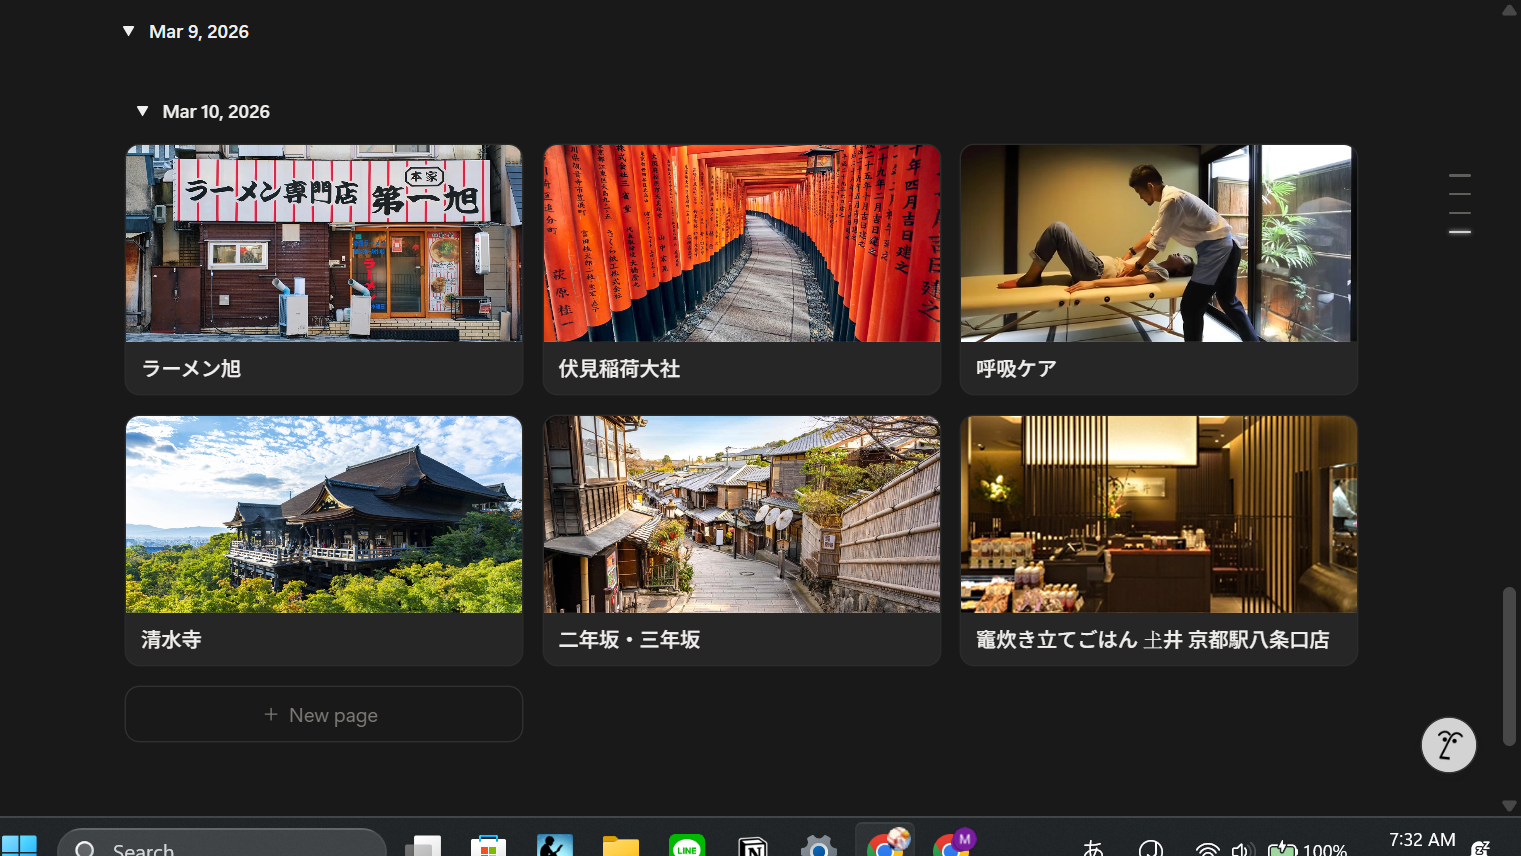The height and width of the screenshot is (856, 1521).
Task: Add a New page to gallery
Action: pos(323,714)
